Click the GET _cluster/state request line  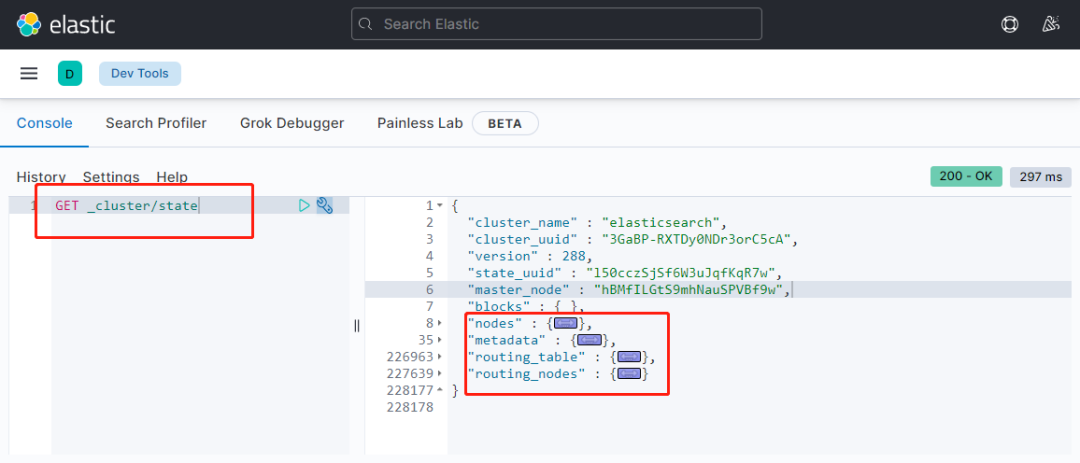(127, 205)
